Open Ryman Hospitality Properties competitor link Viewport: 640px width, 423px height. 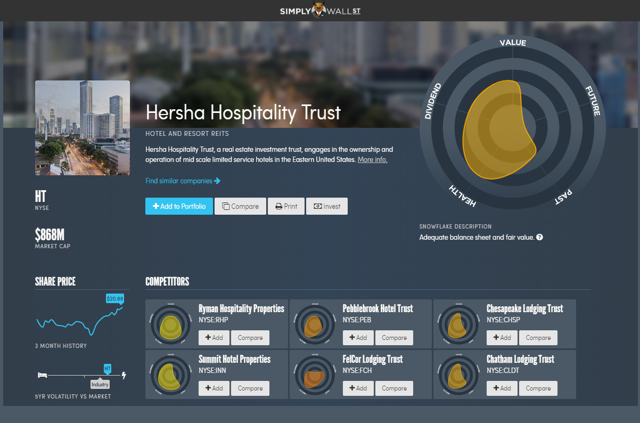pyautogui.click(x=241, y=308)
